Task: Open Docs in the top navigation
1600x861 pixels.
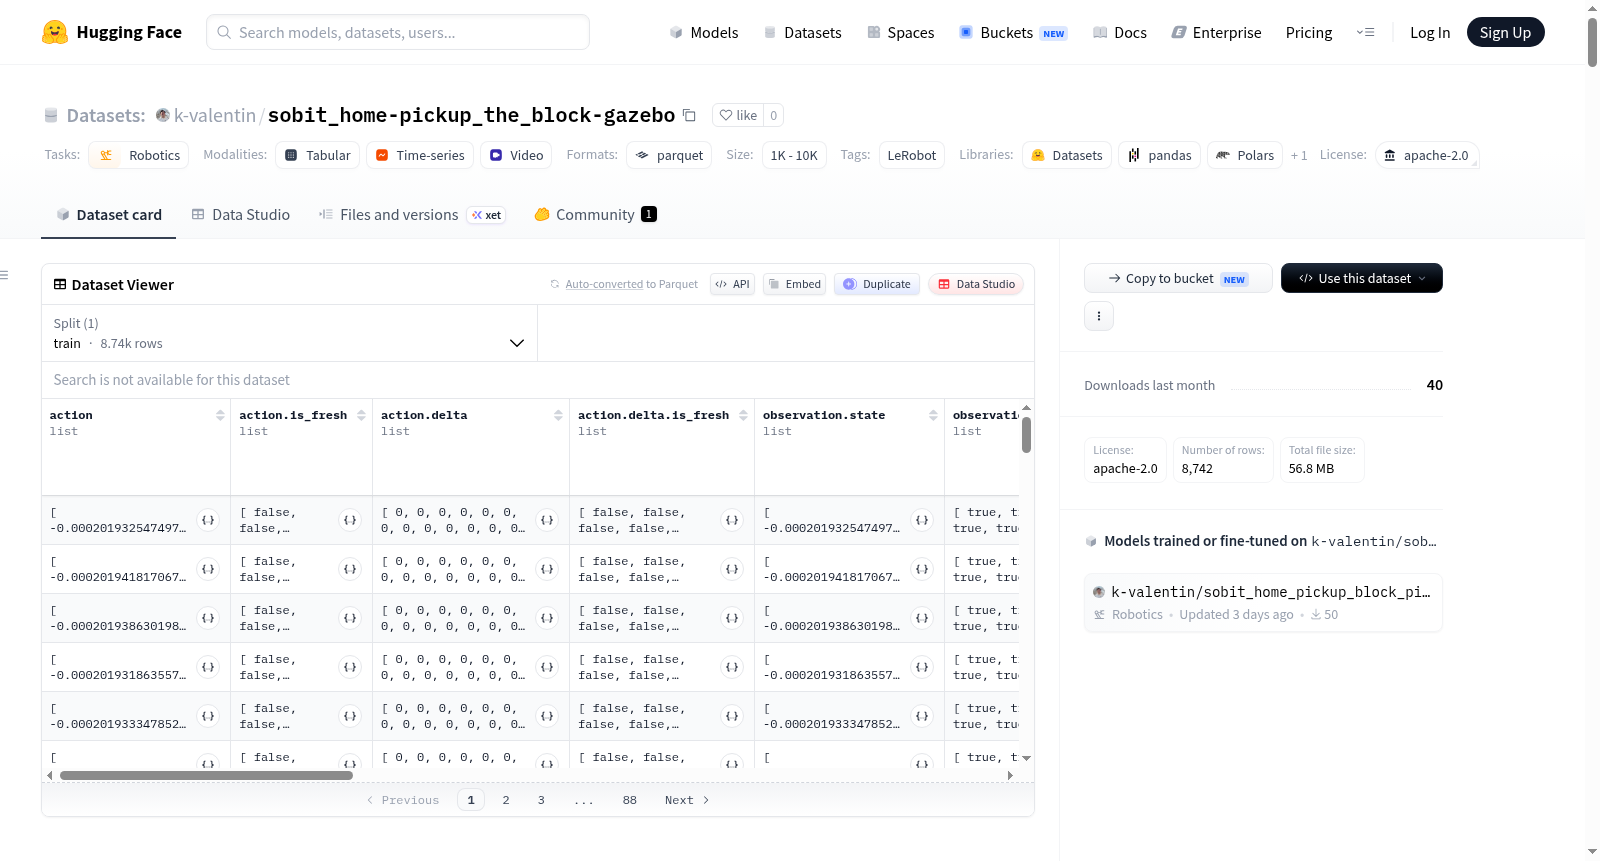Action: coord(1119,32)
